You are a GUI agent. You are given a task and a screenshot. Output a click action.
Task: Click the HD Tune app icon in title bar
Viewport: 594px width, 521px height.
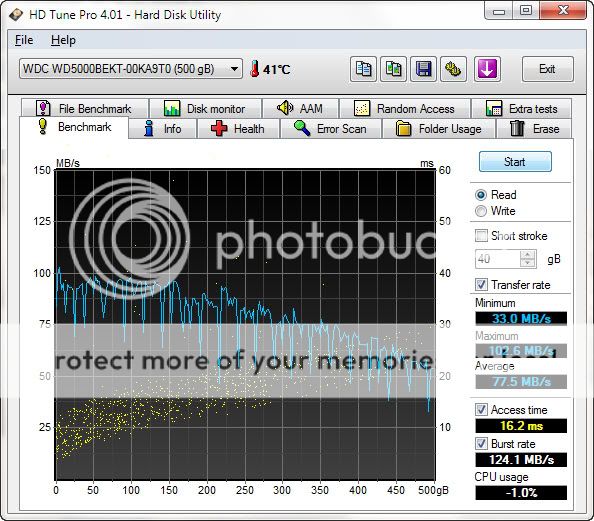point(16,14)
